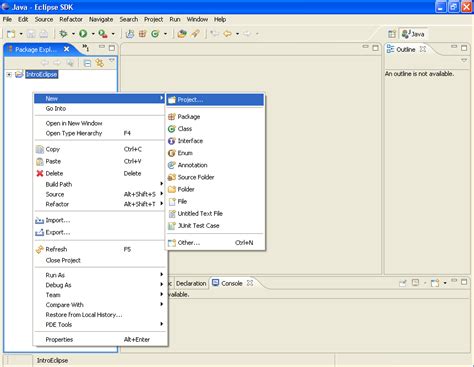Close the Console view tab
Screen dimensions: 474x367
click(250, 283)
